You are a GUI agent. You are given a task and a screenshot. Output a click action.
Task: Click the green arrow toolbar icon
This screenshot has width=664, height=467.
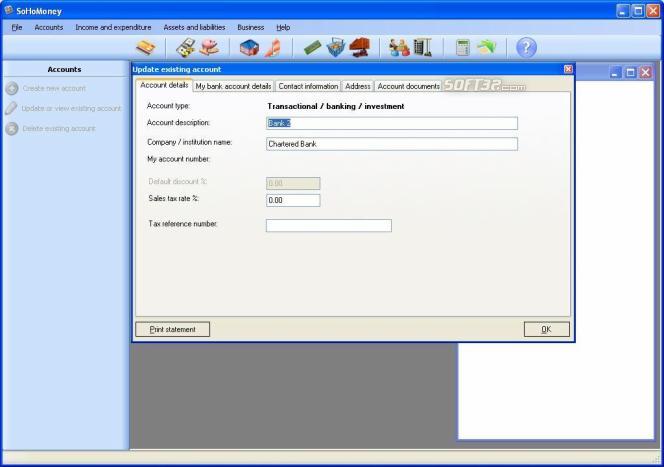[x=486, y=47]
